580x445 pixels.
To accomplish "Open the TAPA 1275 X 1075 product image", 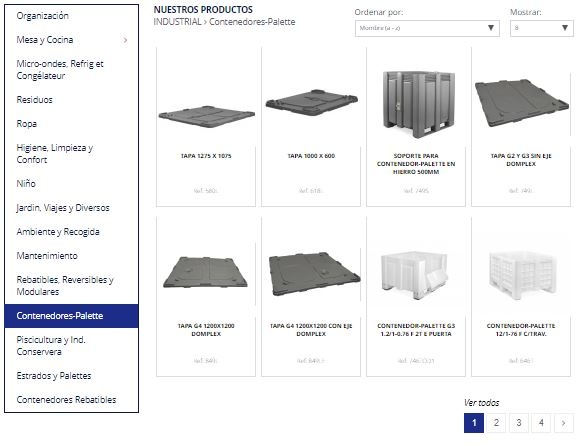I will click(206, 117).
